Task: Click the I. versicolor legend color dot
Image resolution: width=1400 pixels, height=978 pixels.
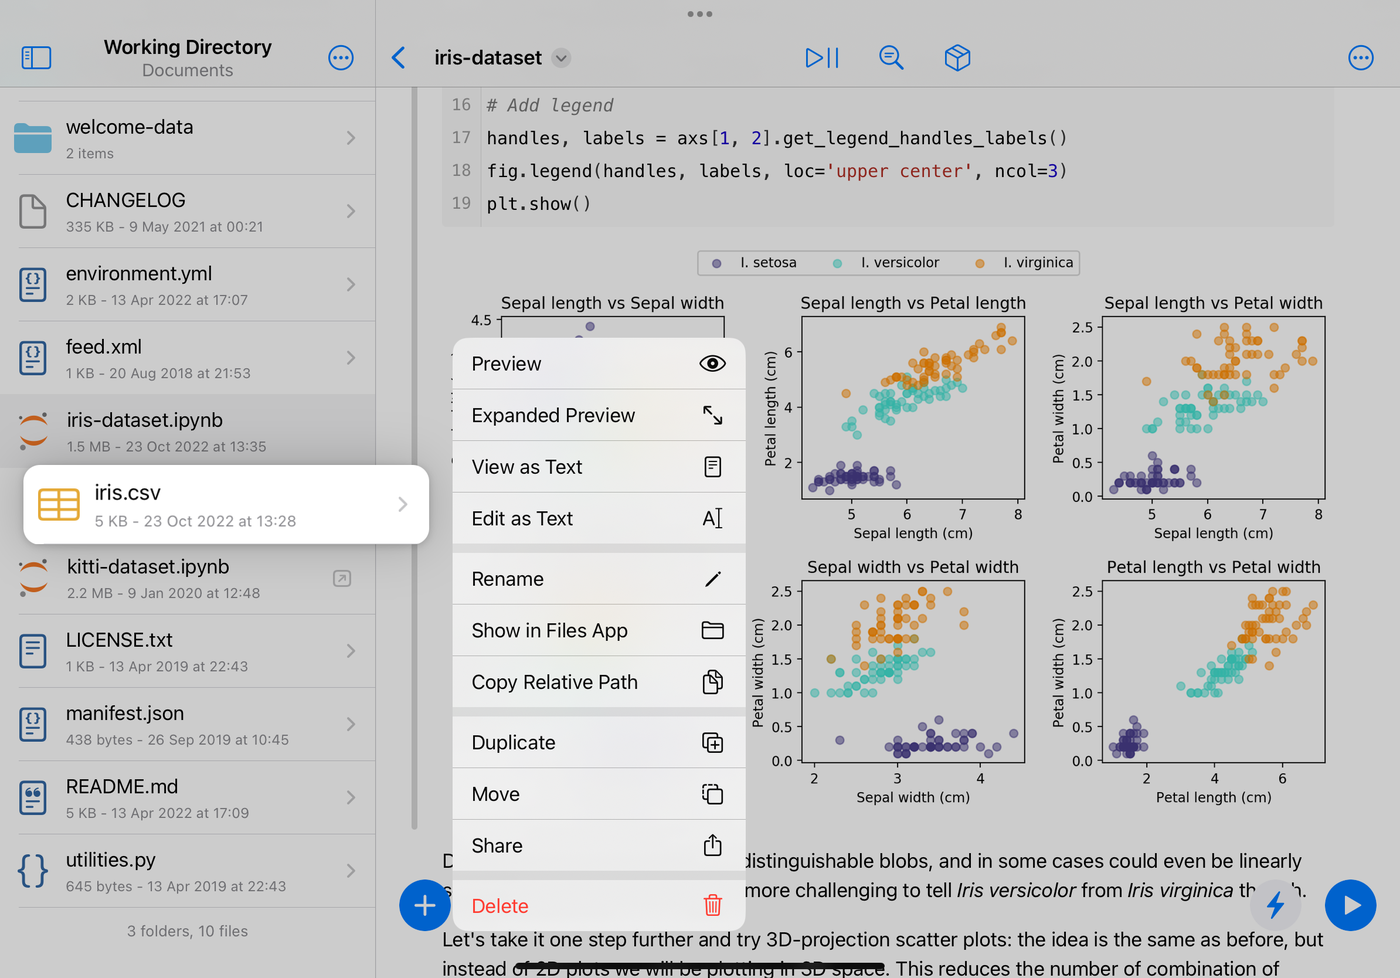Action: click(837, 263)
